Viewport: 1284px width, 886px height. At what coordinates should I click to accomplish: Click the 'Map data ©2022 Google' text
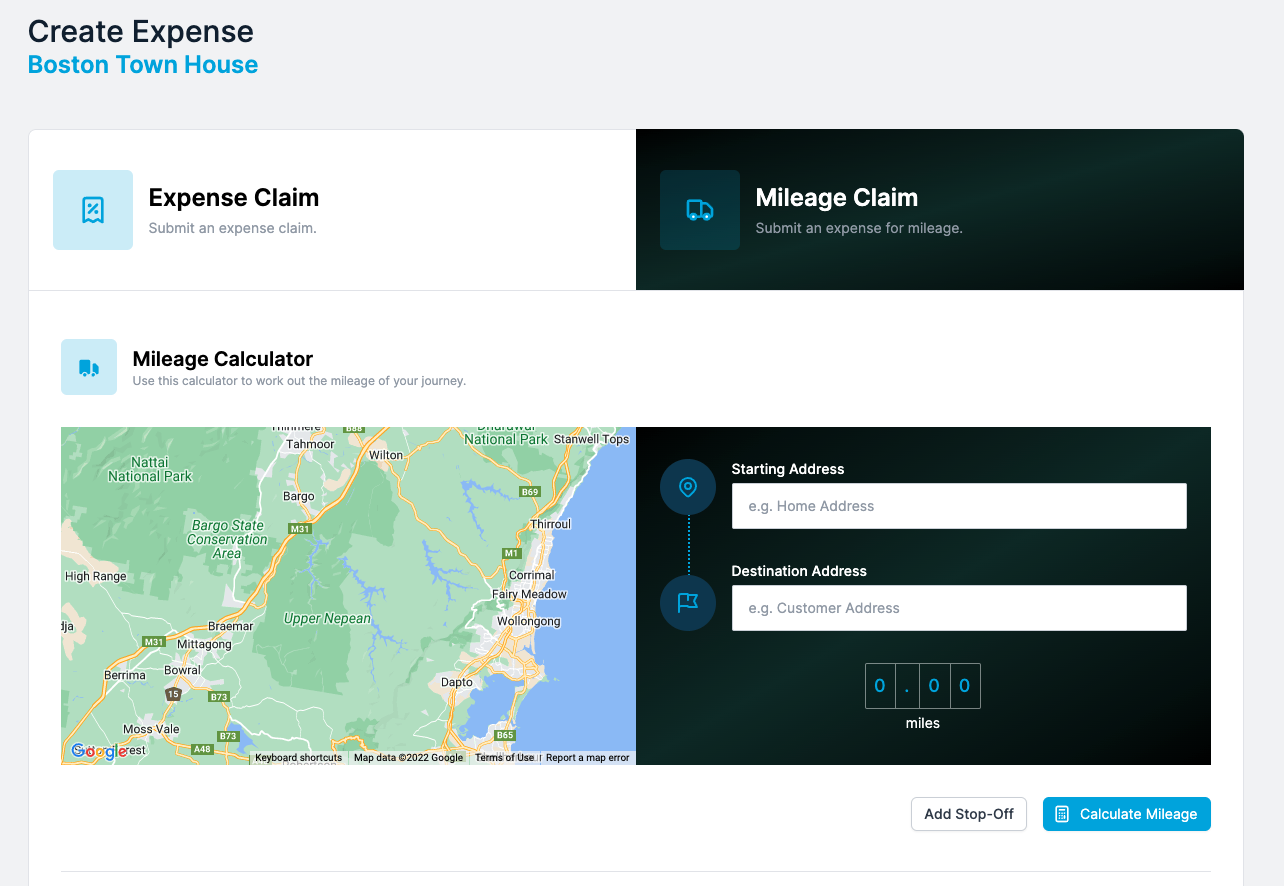coord(409,758)
